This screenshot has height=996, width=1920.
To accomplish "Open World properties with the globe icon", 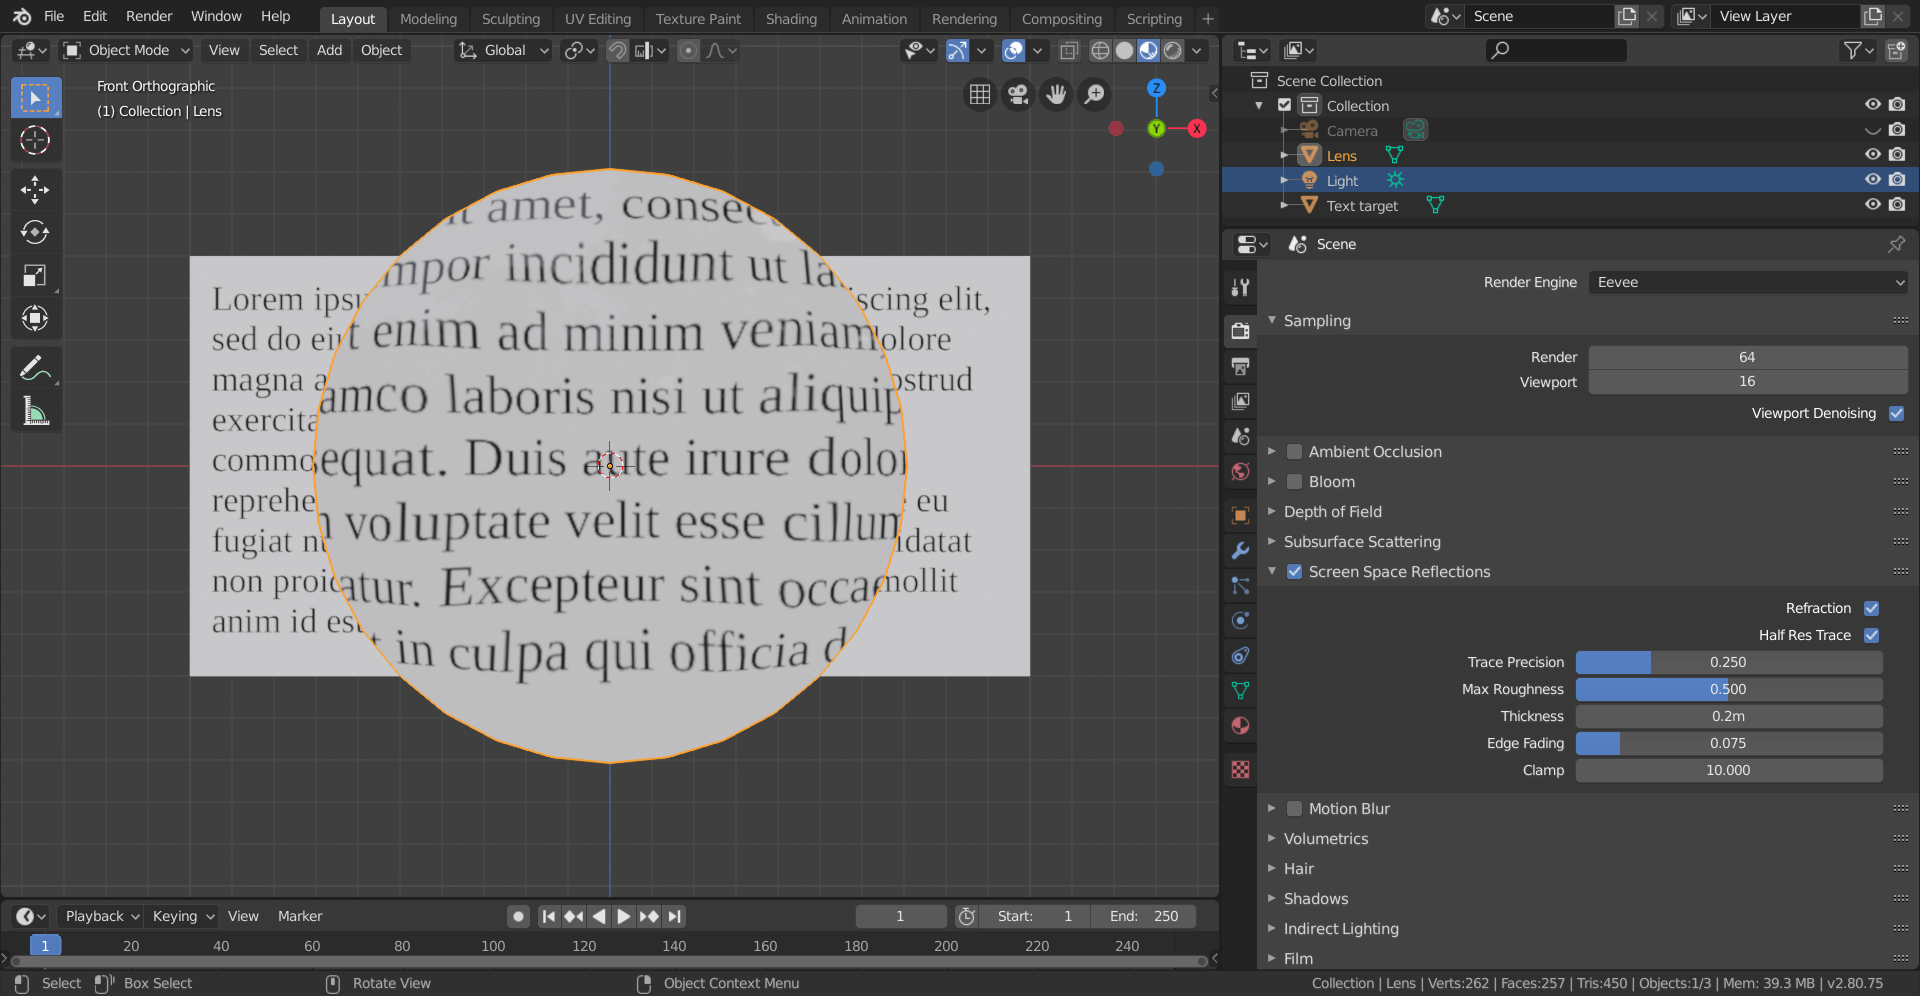I will coord(1239,472).
